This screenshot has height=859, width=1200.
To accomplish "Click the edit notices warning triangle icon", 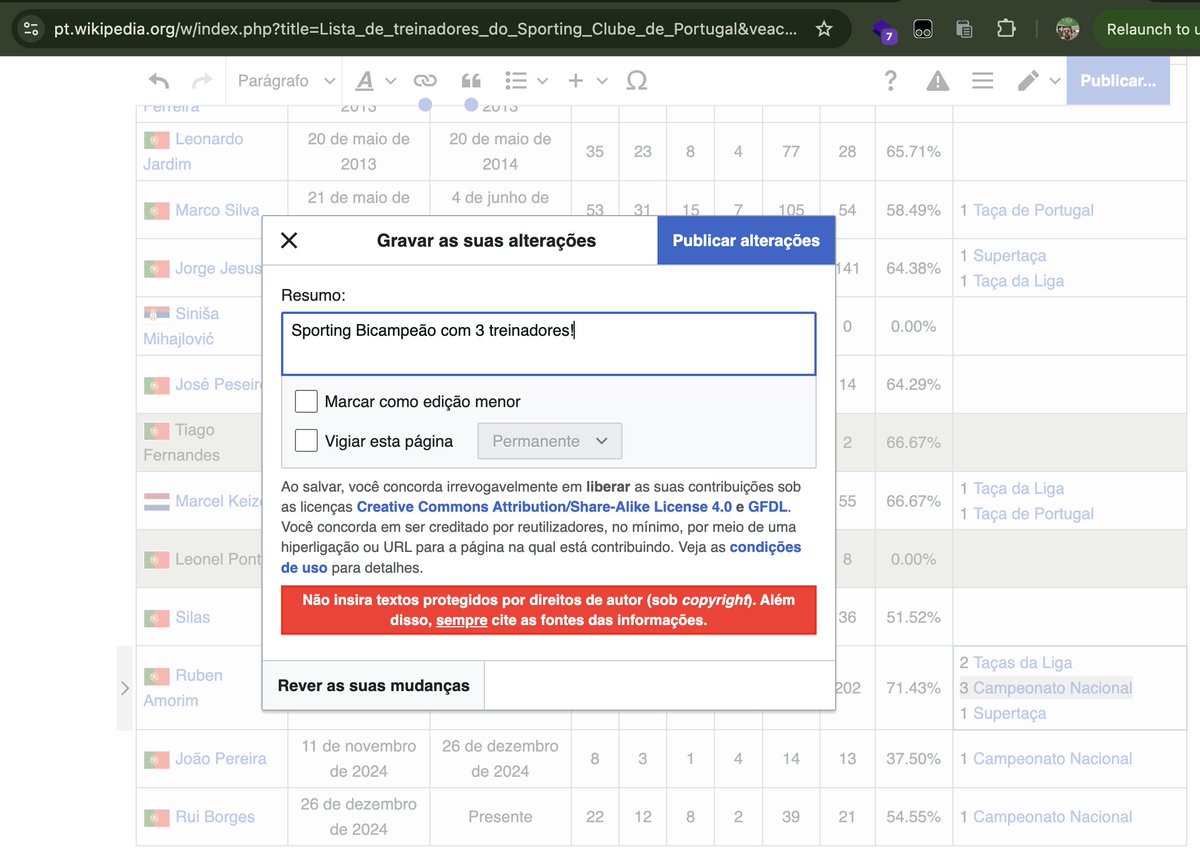I will click(938, 81).
